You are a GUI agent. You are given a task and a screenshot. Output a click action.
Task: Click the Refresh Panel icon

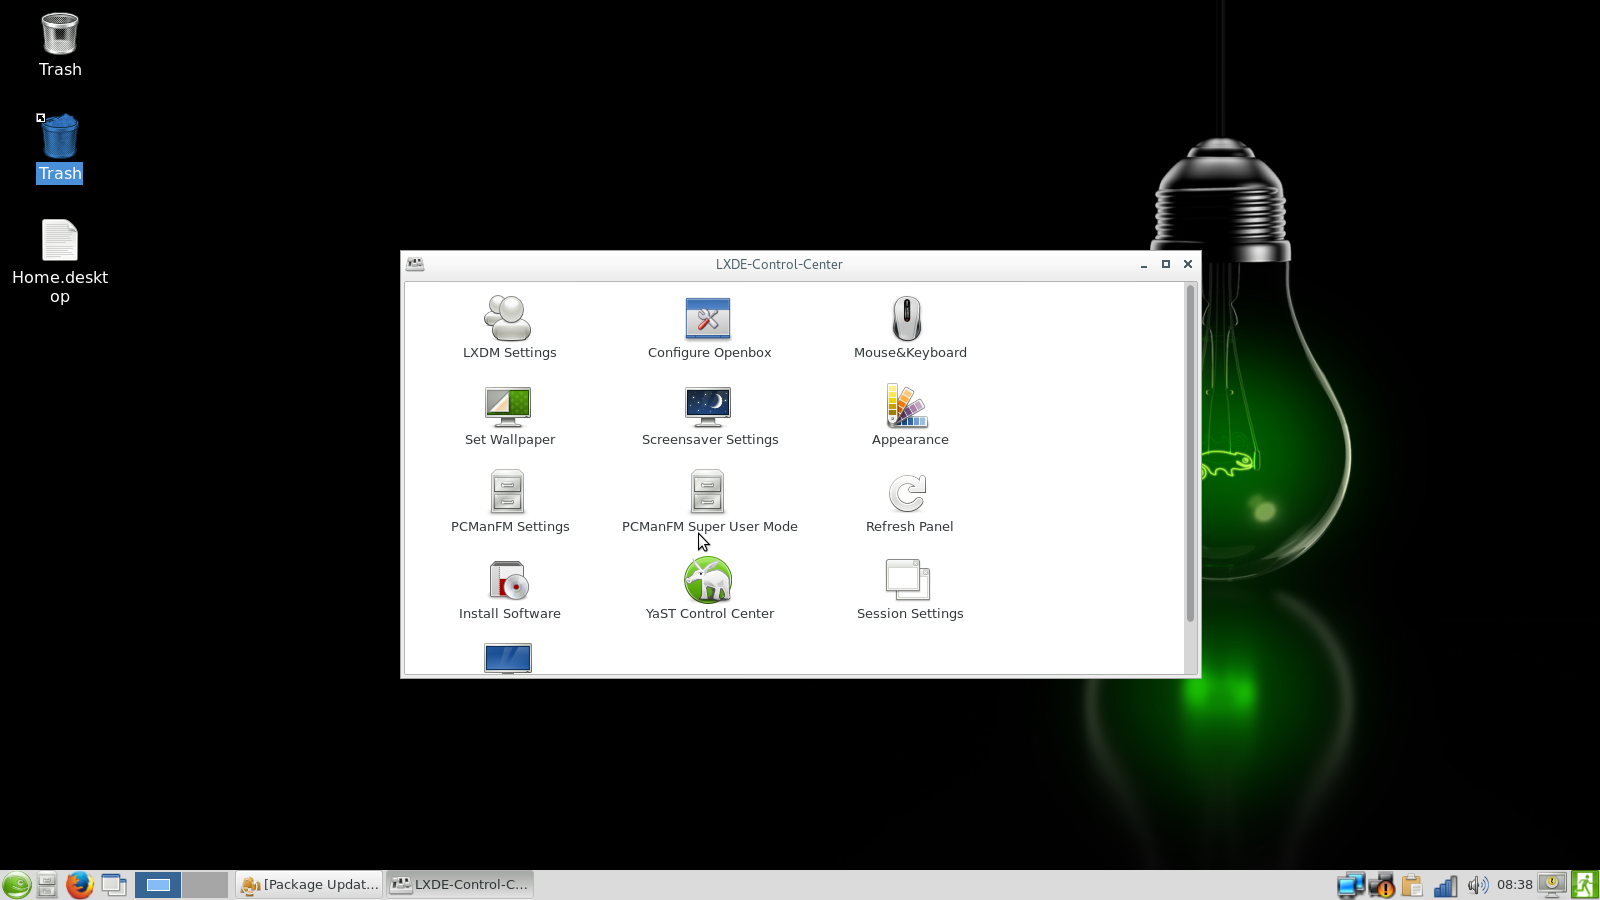pos(907,494)
